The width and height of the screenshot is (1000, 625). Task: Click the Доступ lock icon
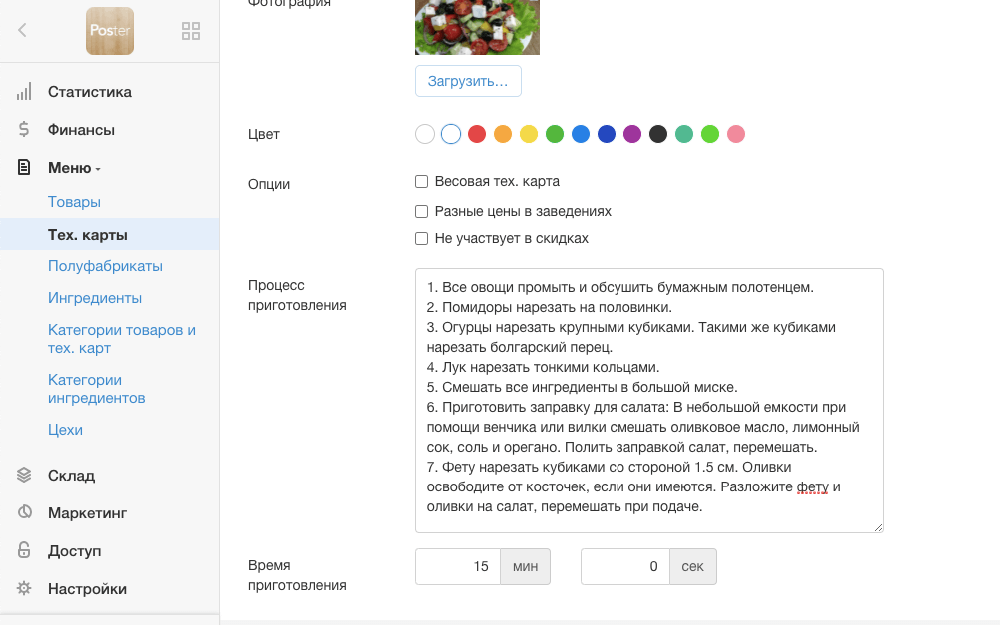(x=25, y=551)
